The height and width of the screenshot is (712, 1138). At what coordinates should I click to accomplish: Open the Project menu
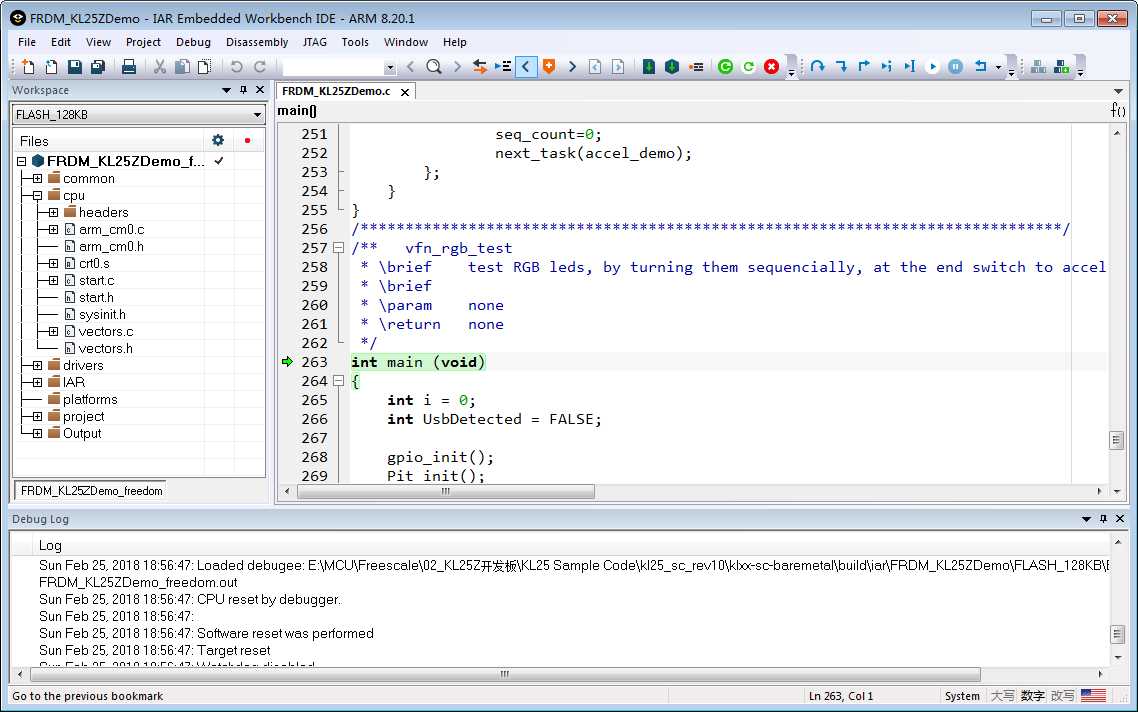tap(143, 42)
